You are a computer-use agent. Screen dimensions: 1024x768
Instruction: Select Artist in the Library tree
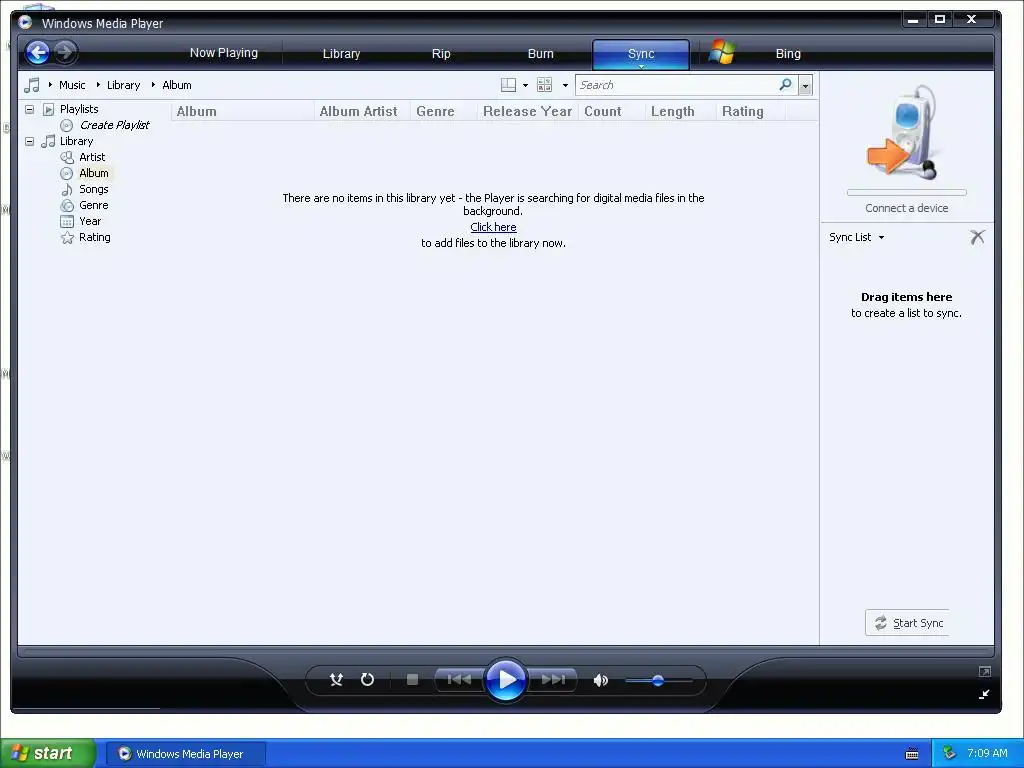pos(92,157)
